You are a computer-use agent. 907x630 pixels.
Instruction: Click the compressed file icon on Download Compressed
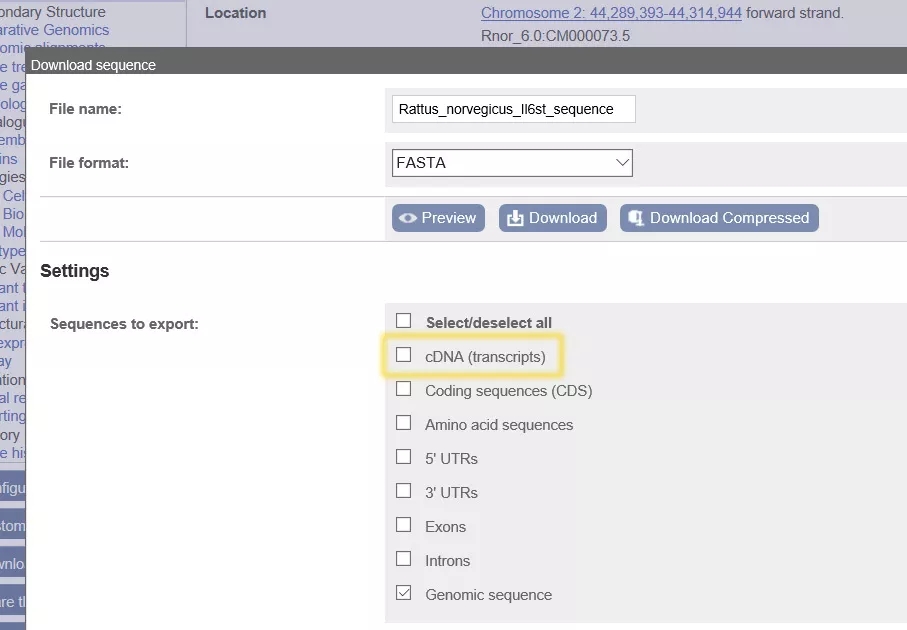coord(636,218)
